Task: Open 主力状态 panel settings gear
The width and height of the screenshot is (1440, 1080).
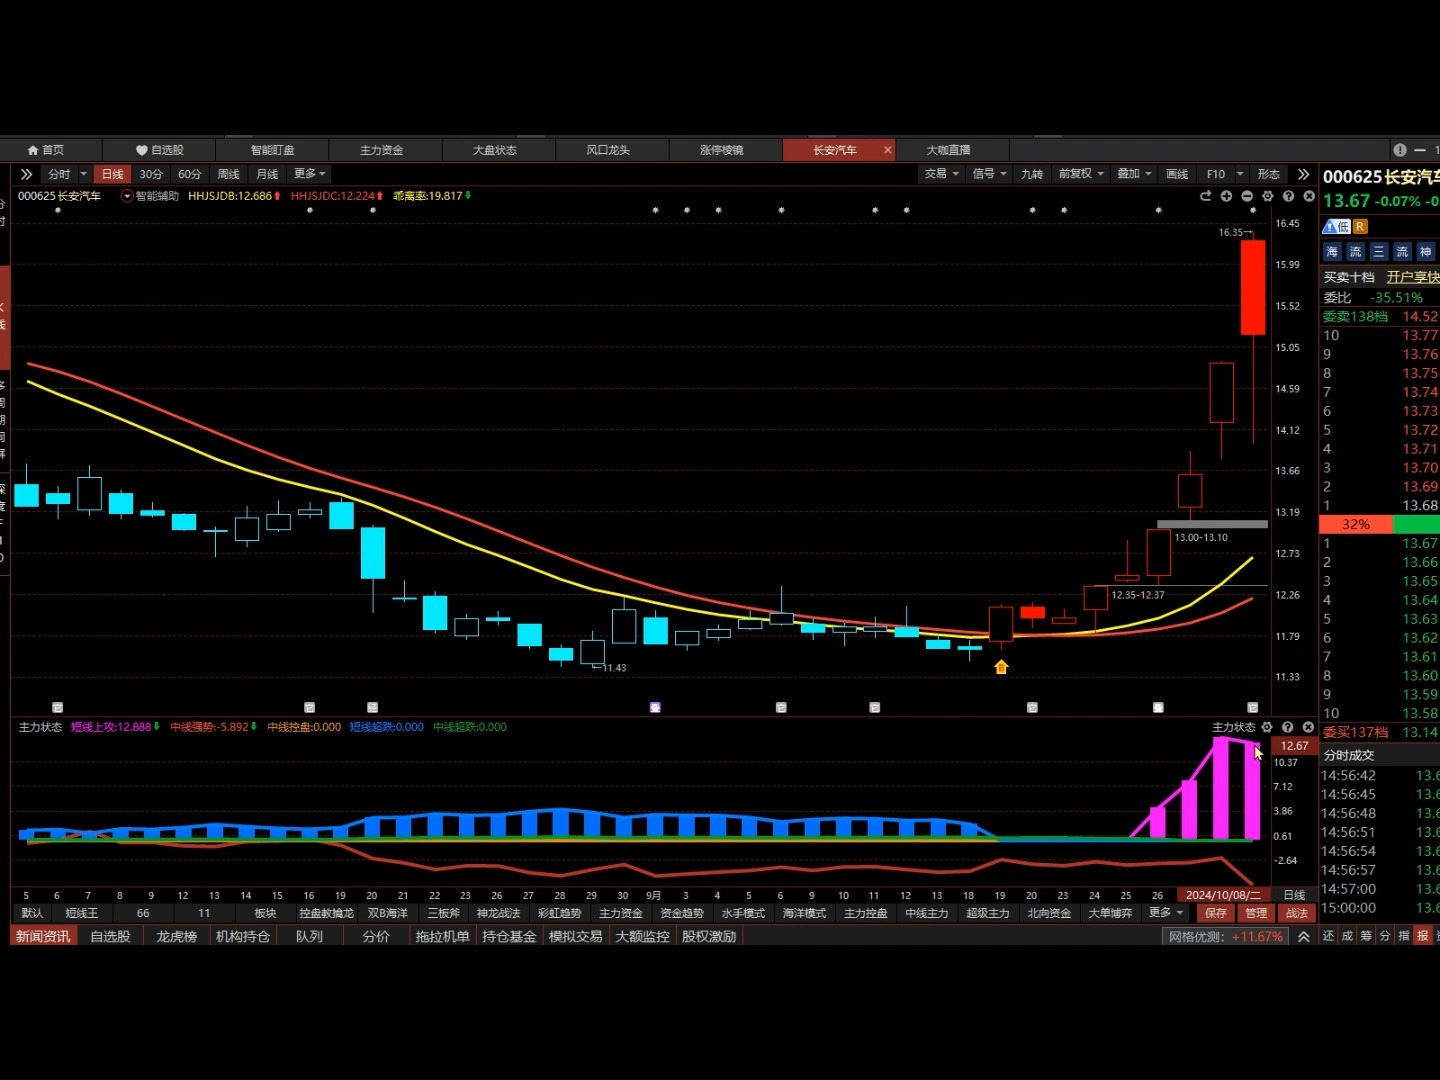Action: tap(1267, 727)
